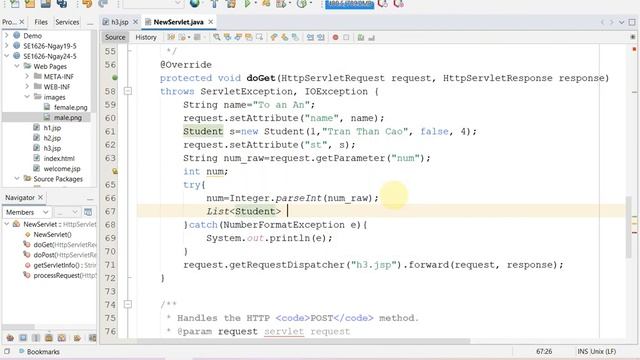Minimize the Projects panel group

pos(90,24)
